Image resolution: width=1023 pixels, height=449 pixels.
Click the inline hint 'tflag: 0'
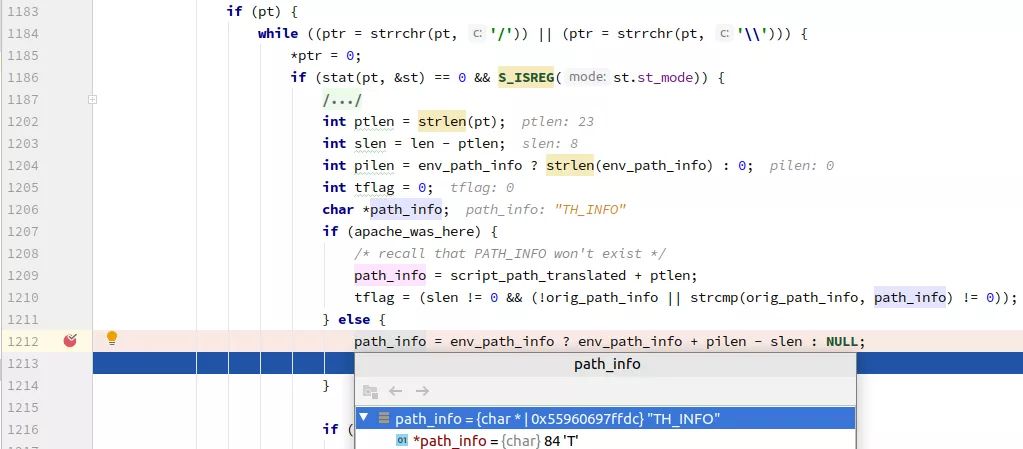[482, 188]
